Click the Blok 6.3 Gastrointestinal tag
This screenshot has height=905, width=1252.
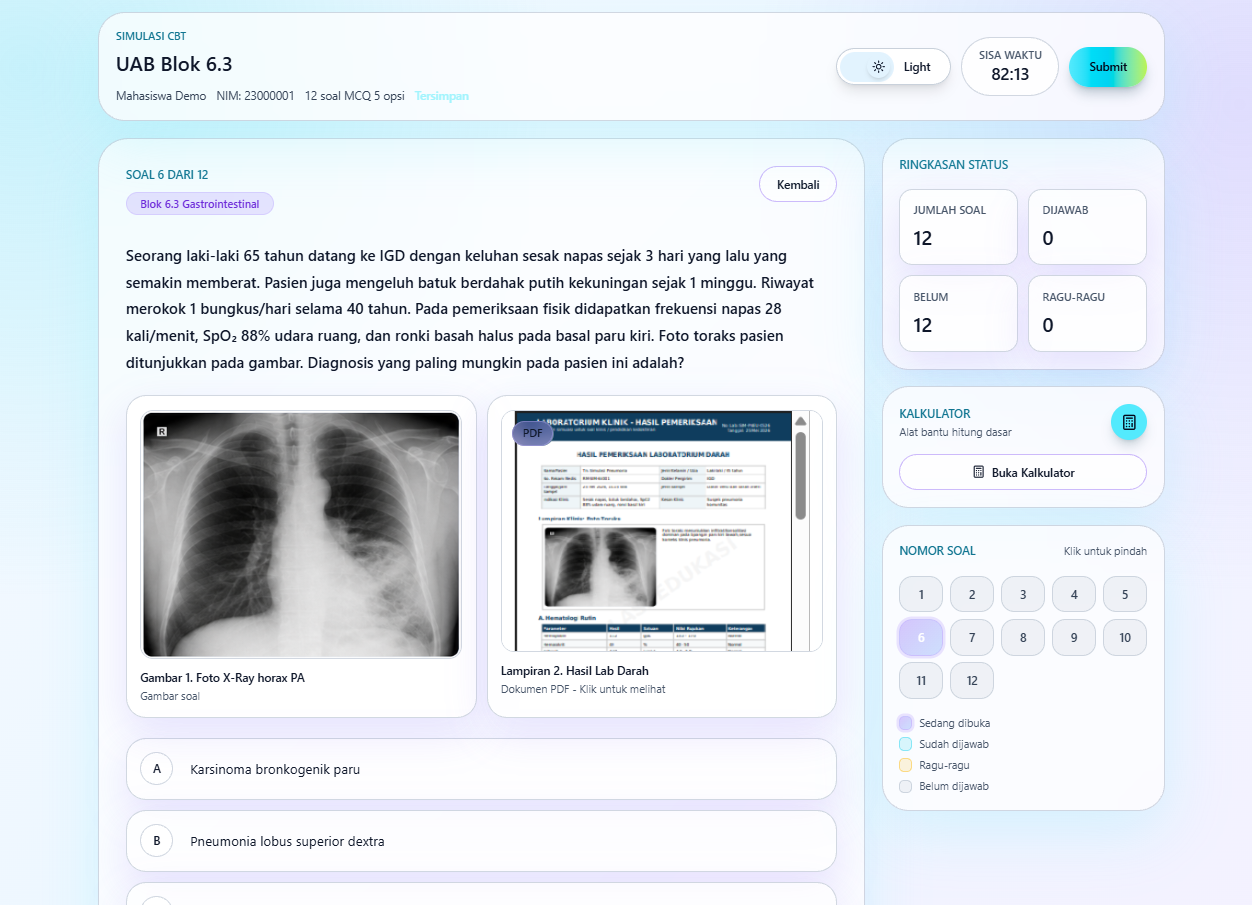200,204
